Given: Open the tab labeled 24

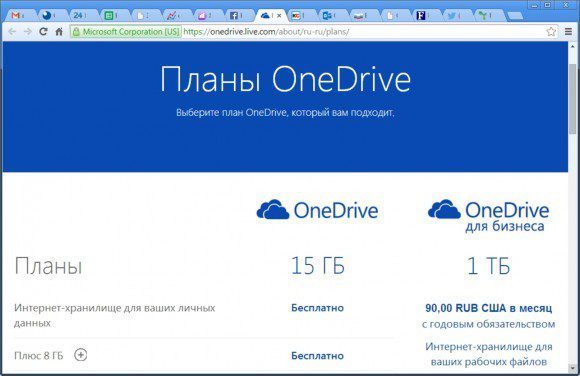Looking at the screenshot, I should (x=79, y=15).
